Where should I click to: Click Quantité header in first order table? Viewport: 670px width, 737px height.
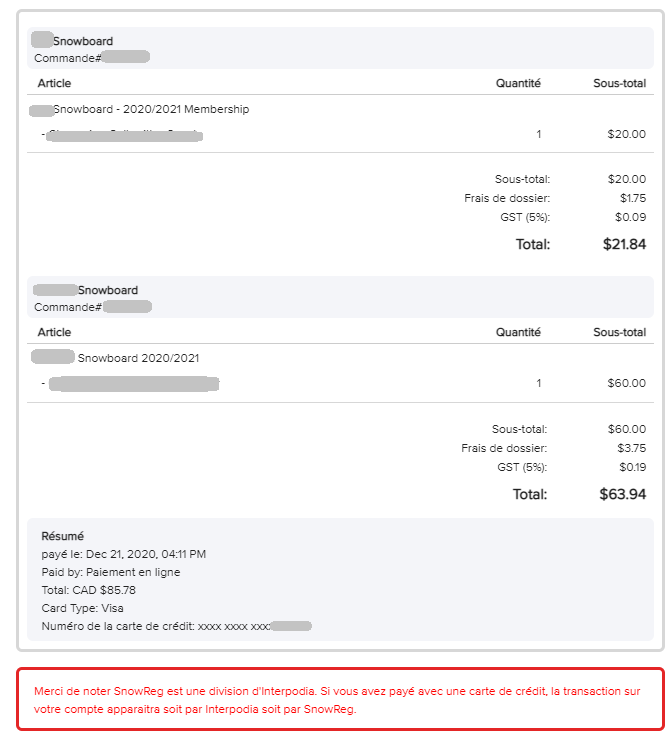(518, 83)
